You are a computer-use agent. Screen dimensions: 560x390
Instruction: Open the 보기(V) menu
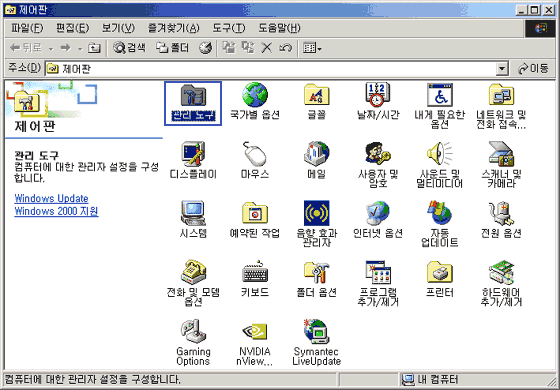pyautogui.click(x=118, y=28)
